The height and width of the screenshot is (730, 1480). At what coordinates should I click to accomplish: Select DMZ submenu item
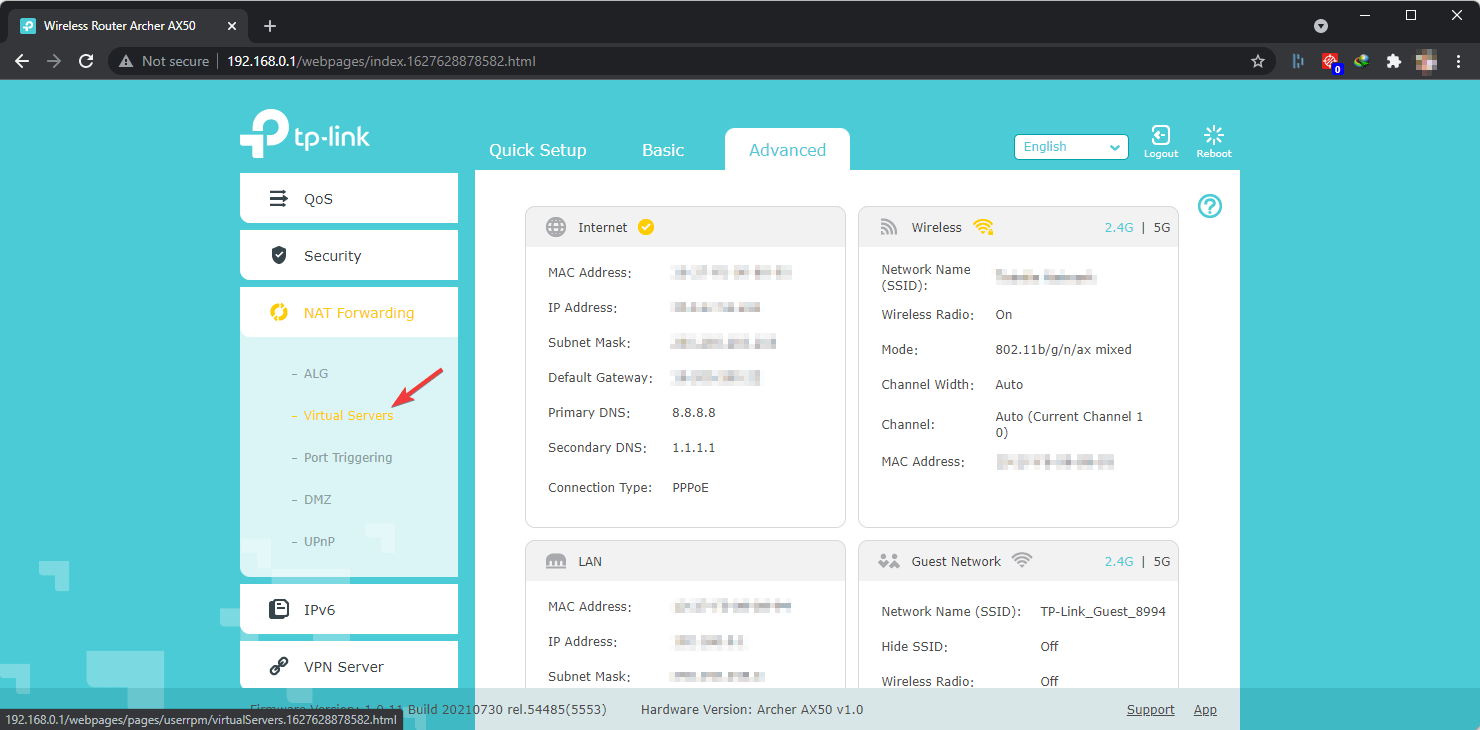[x=317, y=500]
